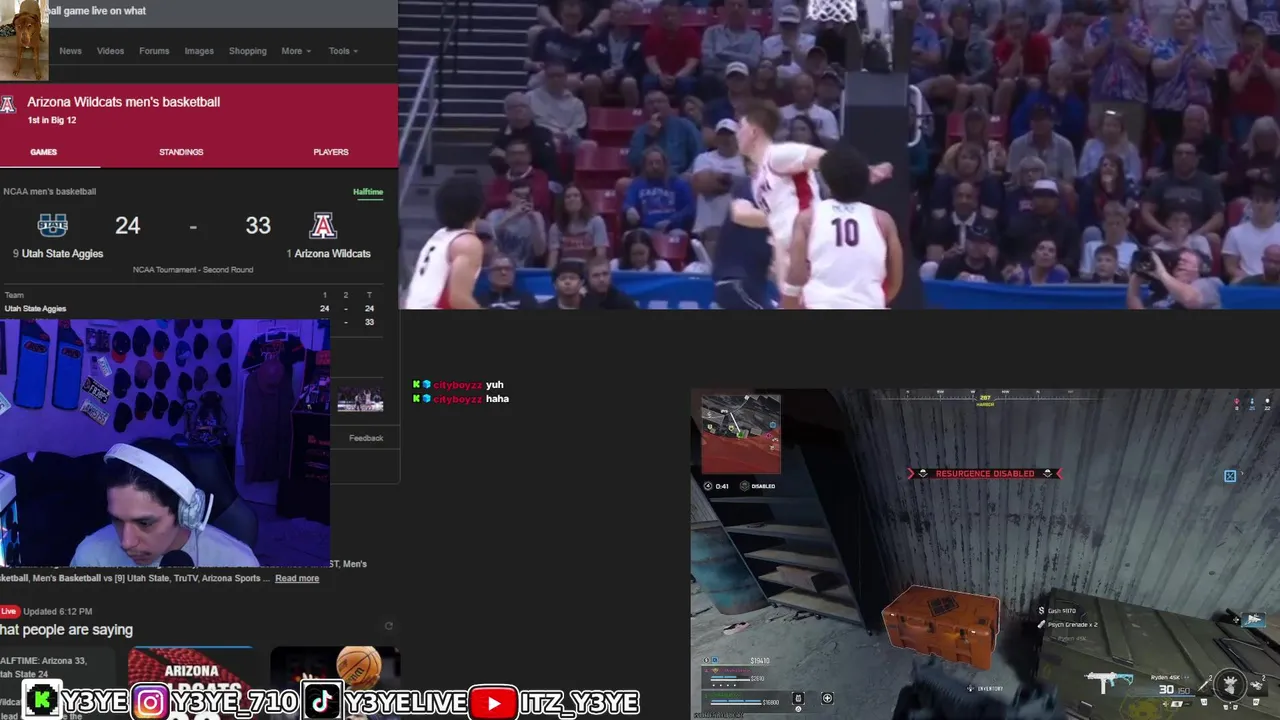Click the dollar icon next to Cash loot
Screen dimensions: 1280x720
point(1041,611)
